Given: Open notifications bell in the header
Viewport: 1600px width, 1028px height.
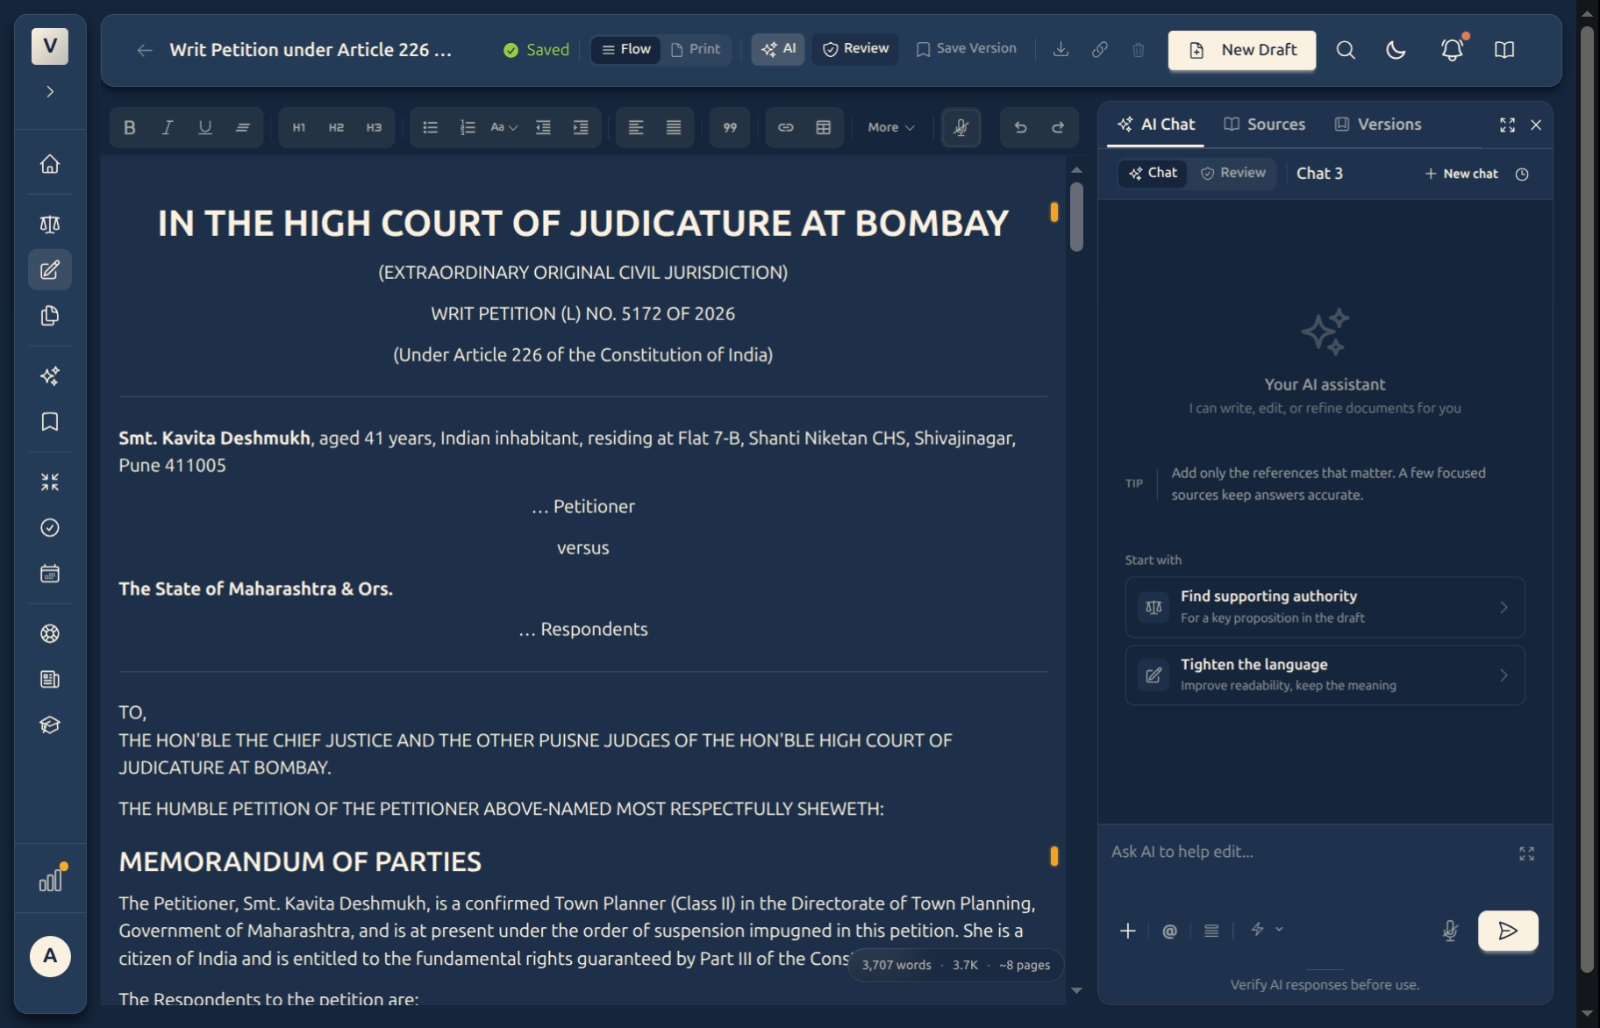Looking at the screenshot, I should (x=1452, y=50).
